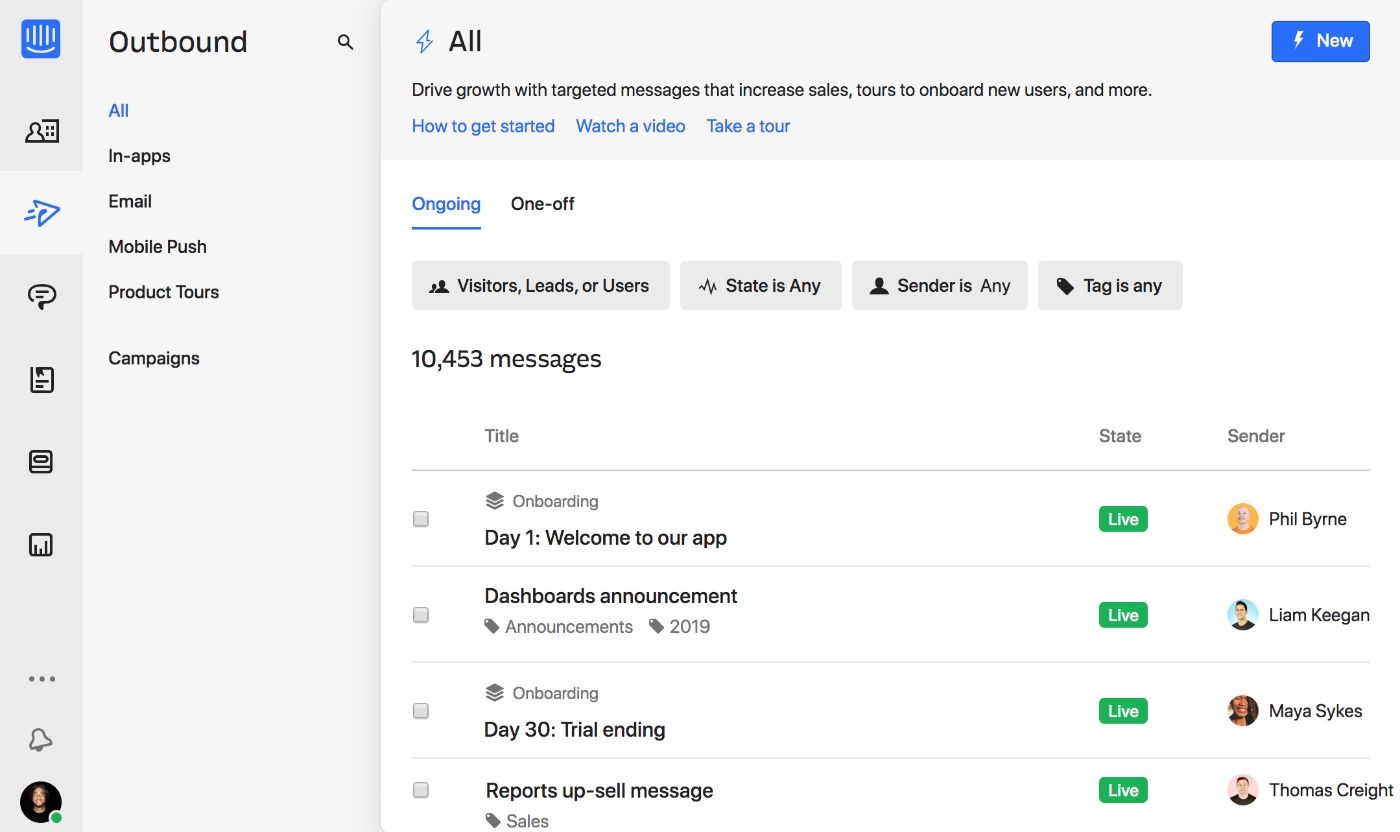
Task: Switch to the One-off tab
Action: coord(542,204)
